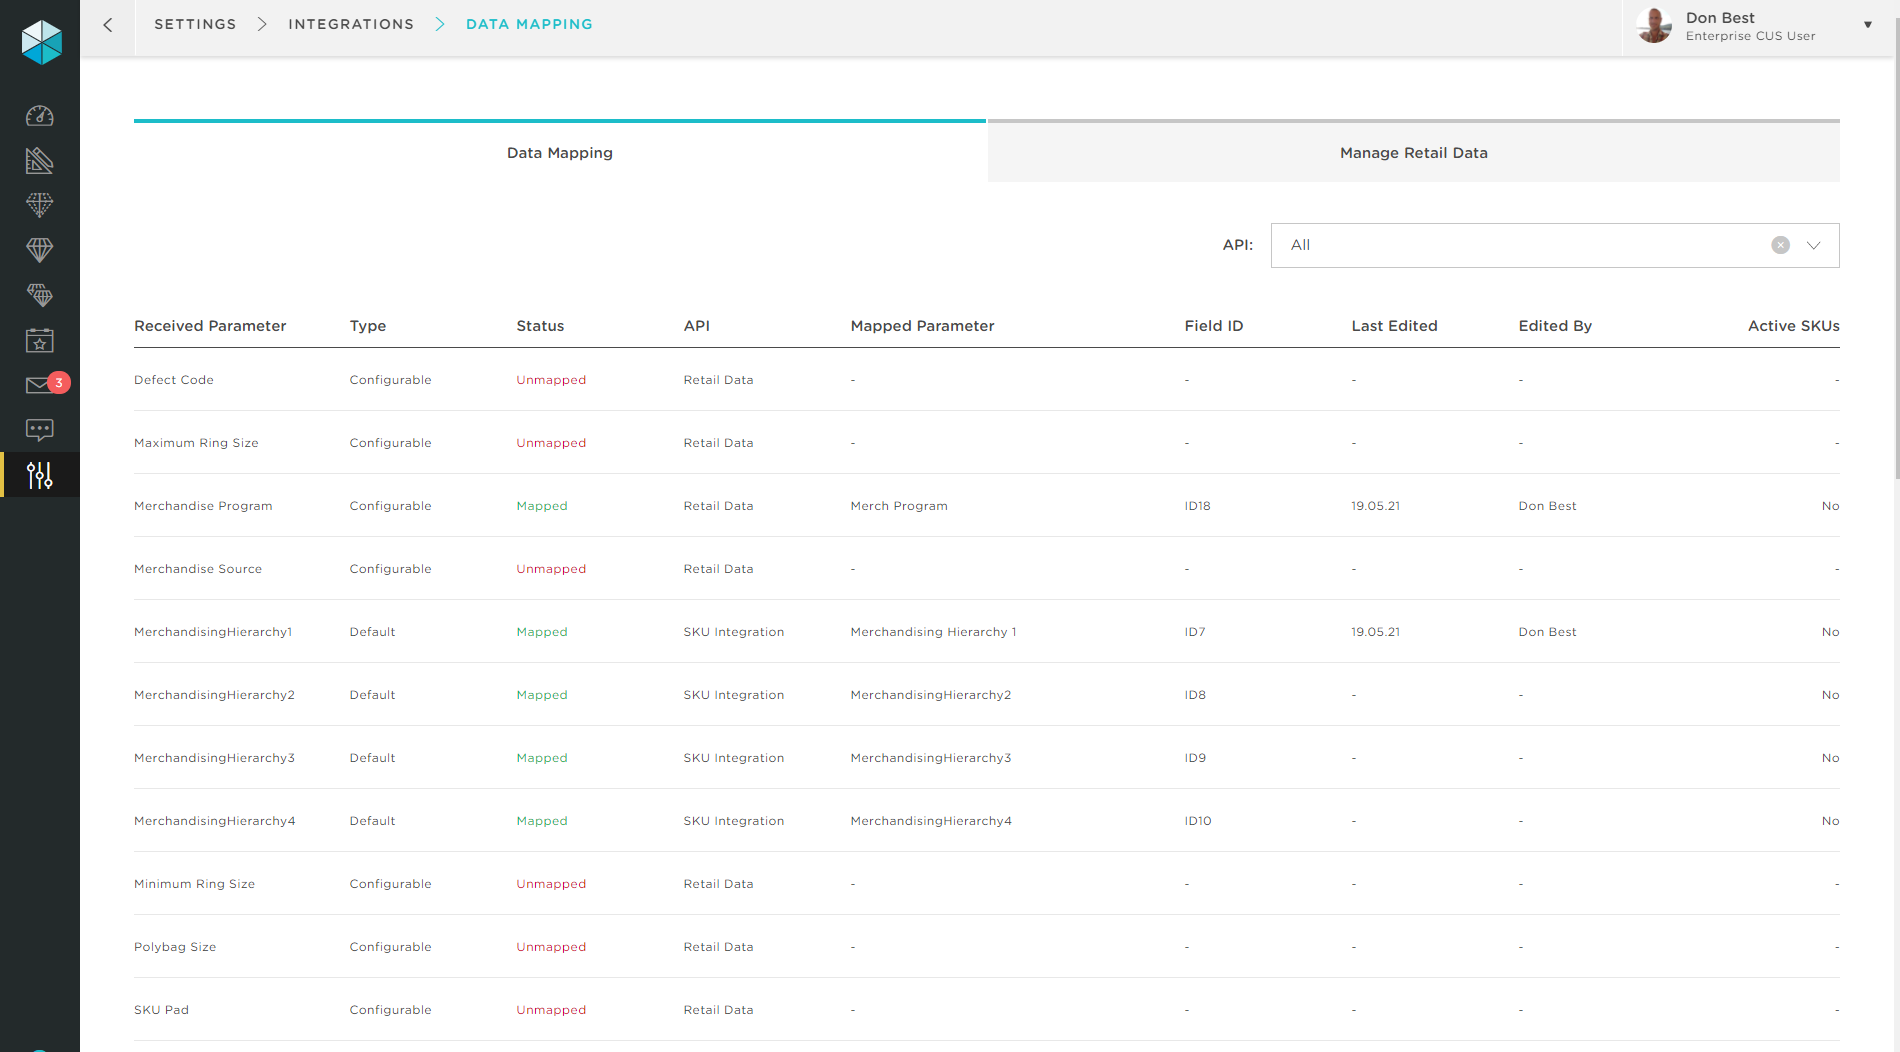Open the Maximum Ring Size parameter

(x=196, y=443)
